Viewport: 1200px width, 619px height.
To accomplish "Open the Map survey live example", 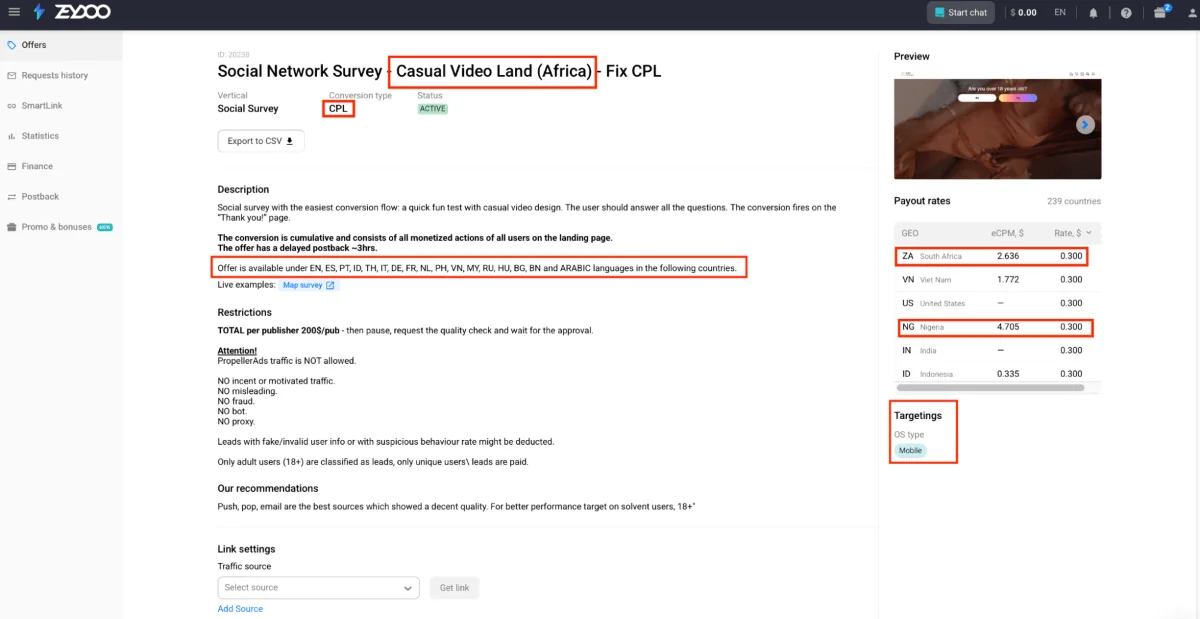I will tap(309, 285).
